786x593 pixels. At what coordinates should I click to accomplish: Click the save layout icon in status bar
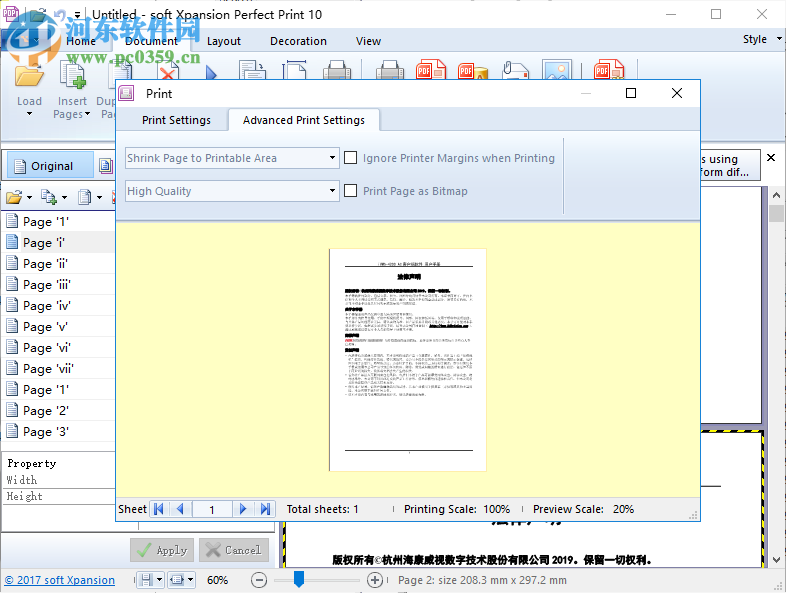tap(146, 580)
